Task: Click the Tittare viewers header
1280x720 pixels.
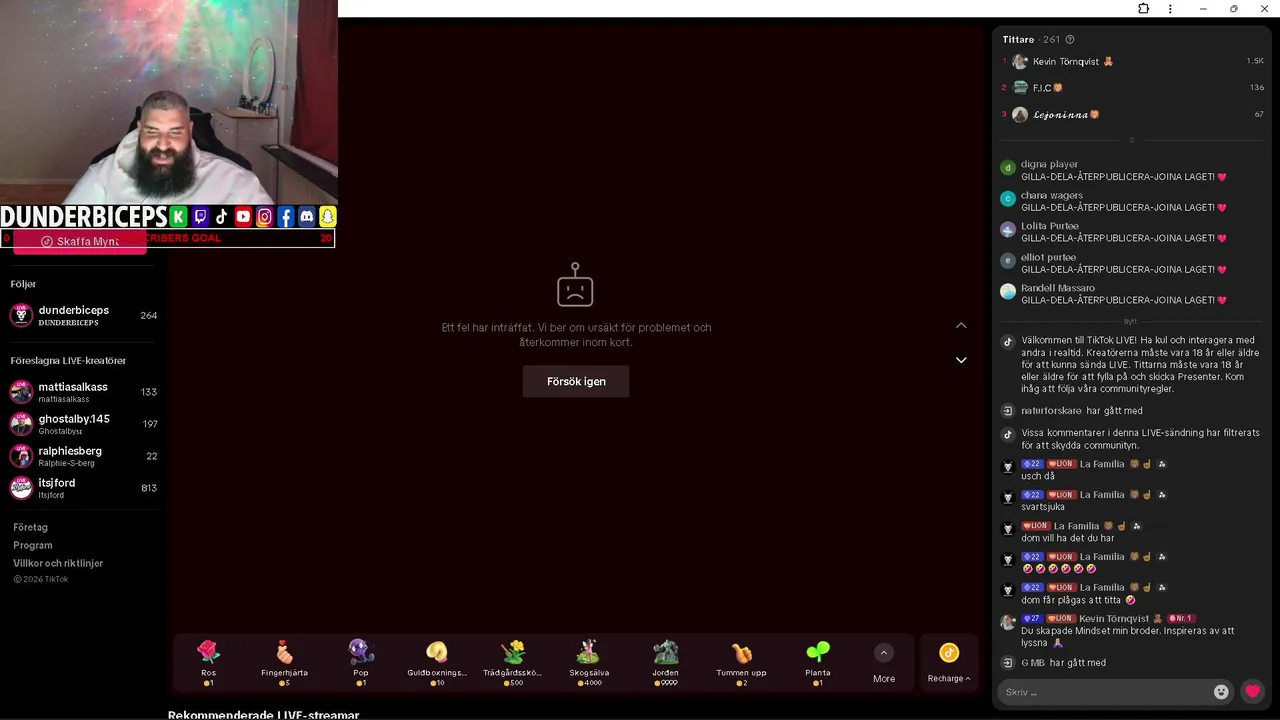Action: point(1018,39)
